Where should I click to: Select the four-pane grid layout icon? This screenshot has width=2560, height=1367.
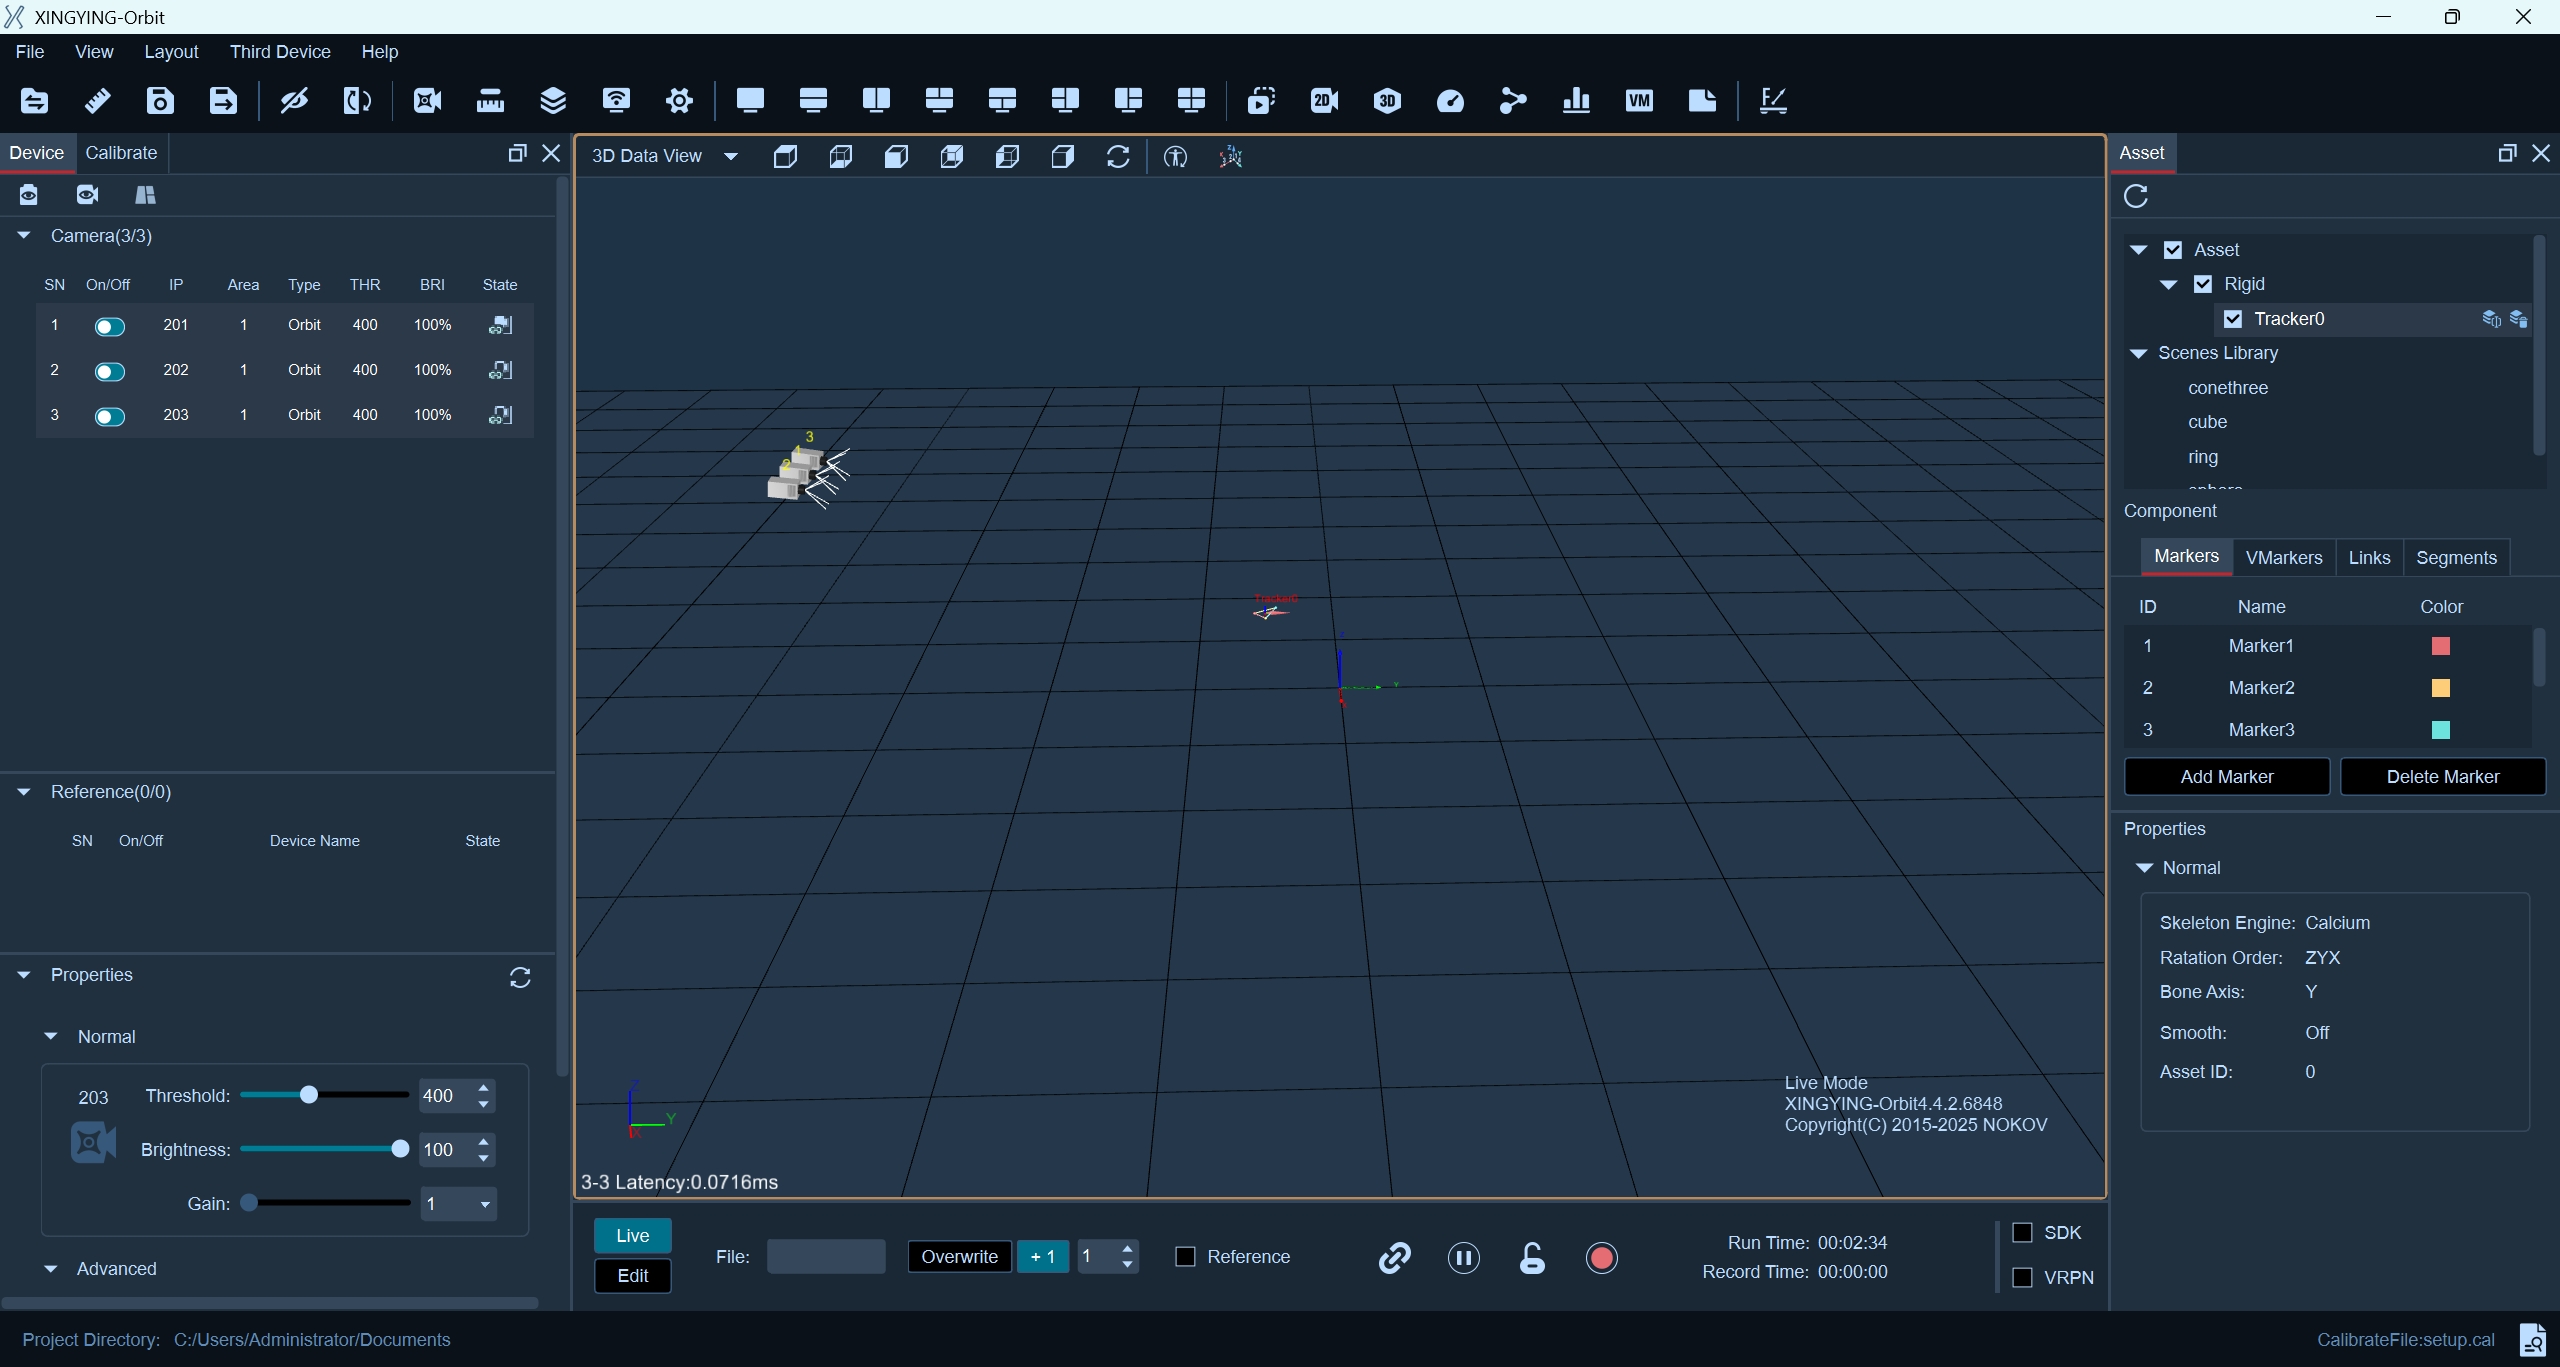[1191, 100]
